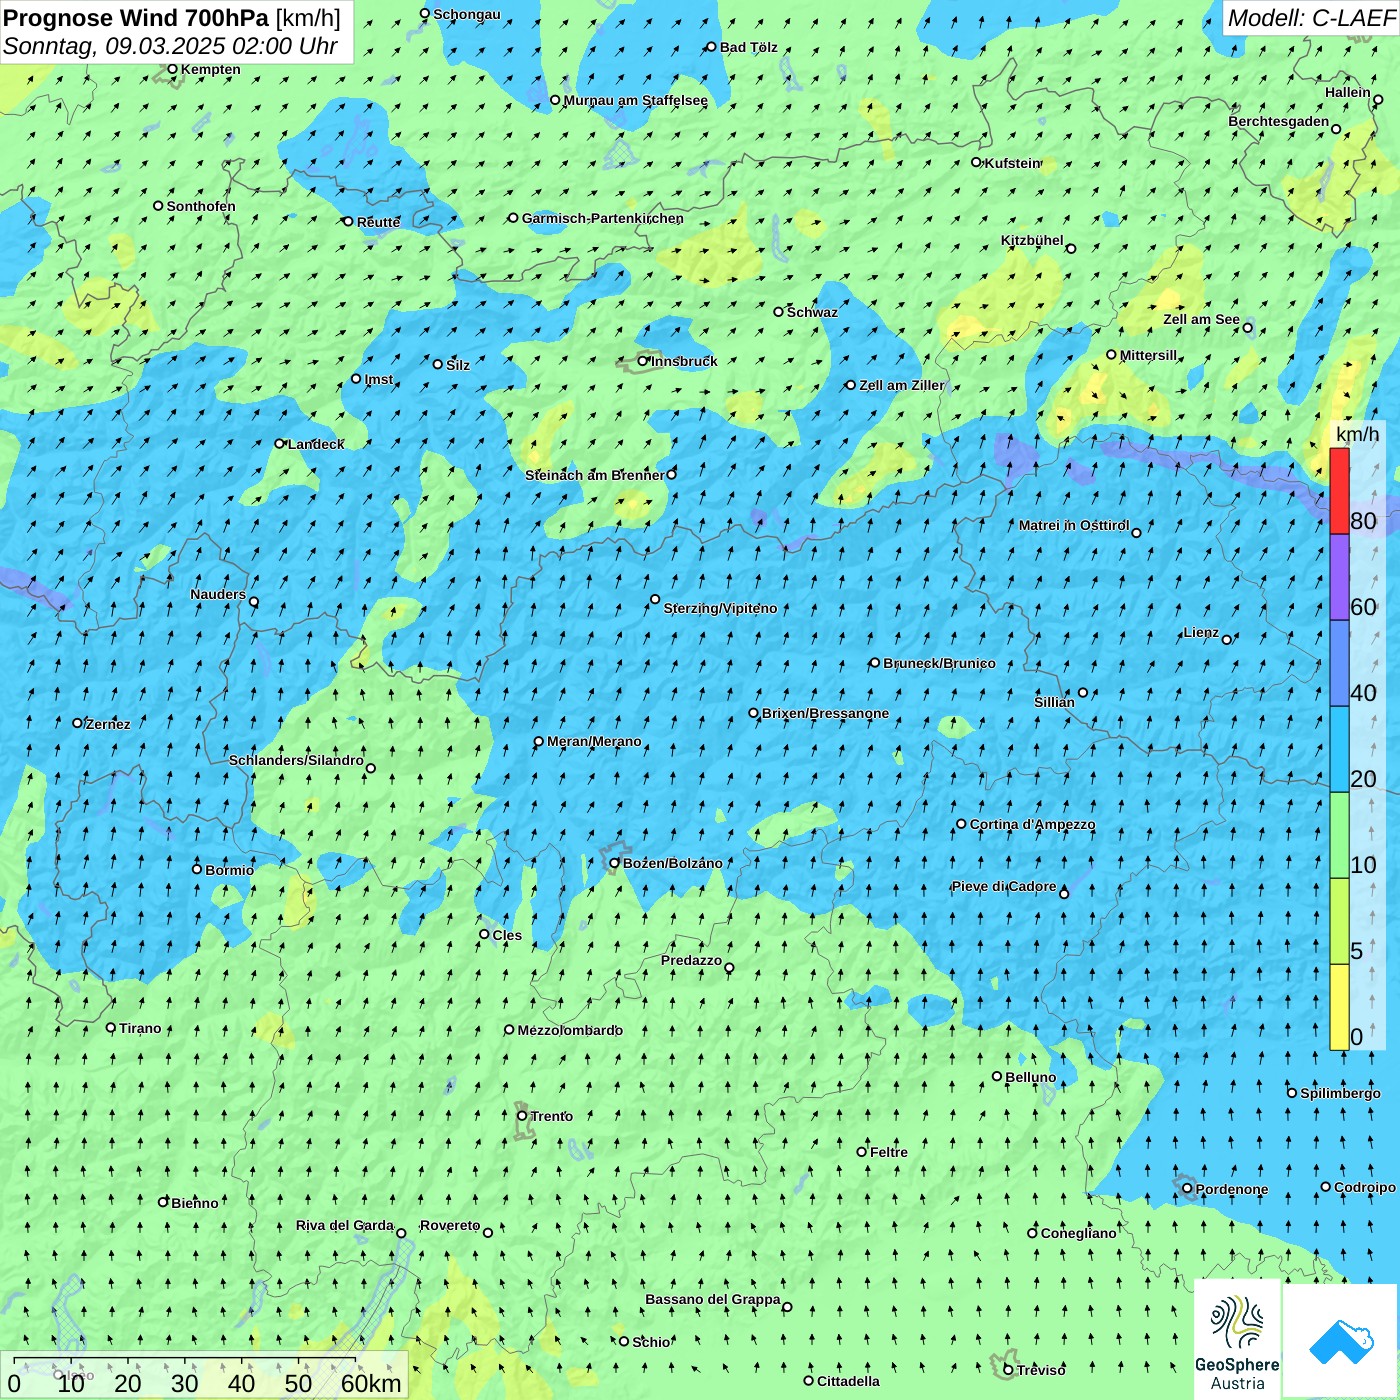Click the 'Murnau am Staffelsee' label

click(636, 100)
